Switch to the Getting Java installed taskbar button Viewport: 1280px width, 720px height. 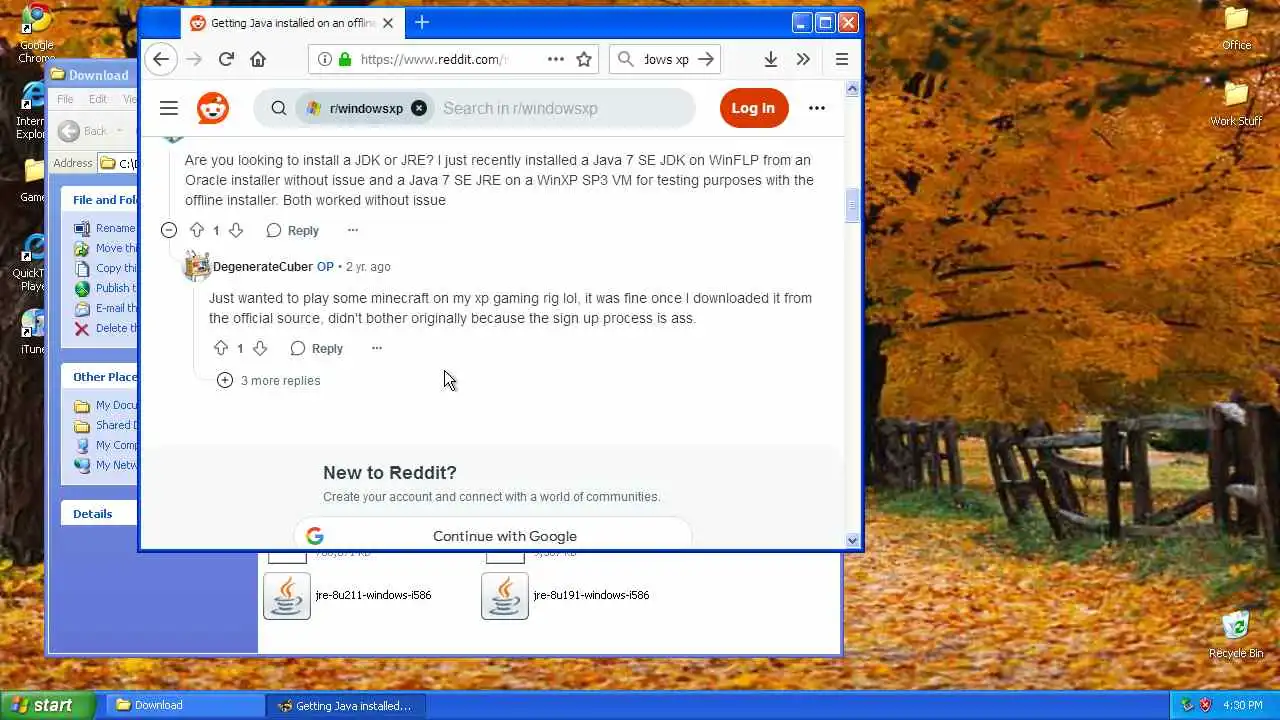(x=346, y=705)
